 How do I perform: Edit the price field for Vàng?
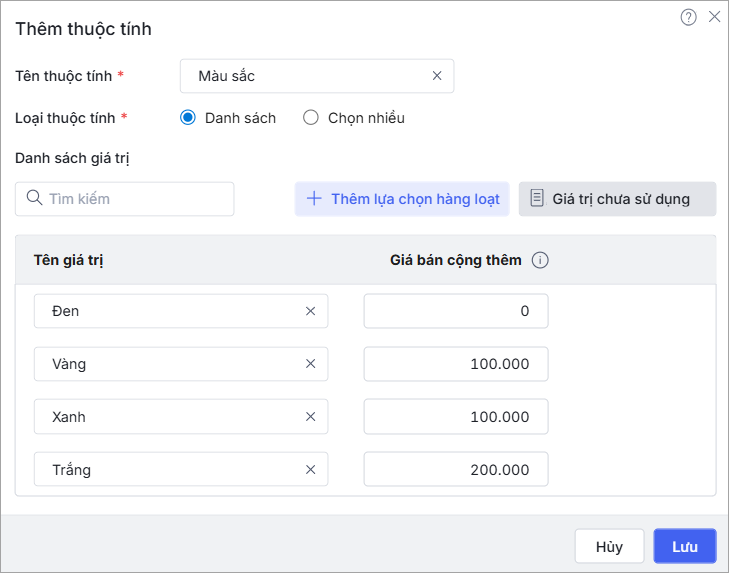[x=455, y=364]
